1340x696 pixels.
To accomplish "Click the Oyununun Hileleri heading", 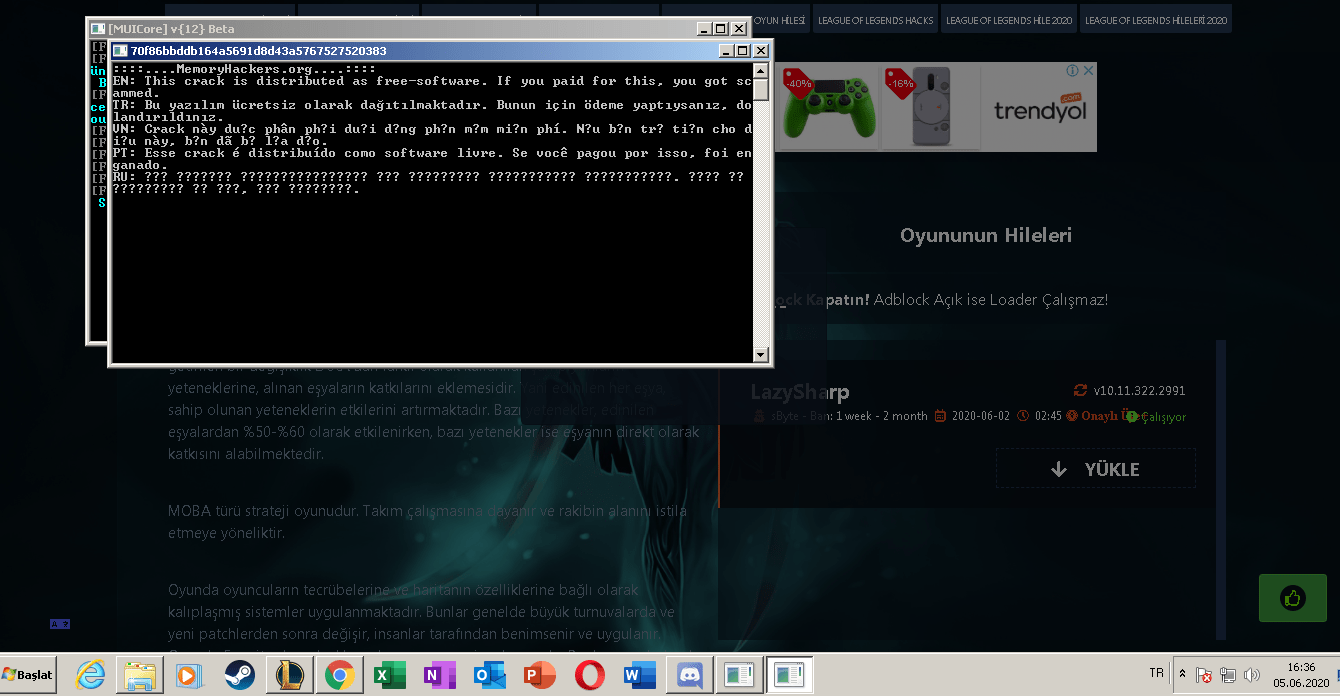I will click(x=985, y=236).
